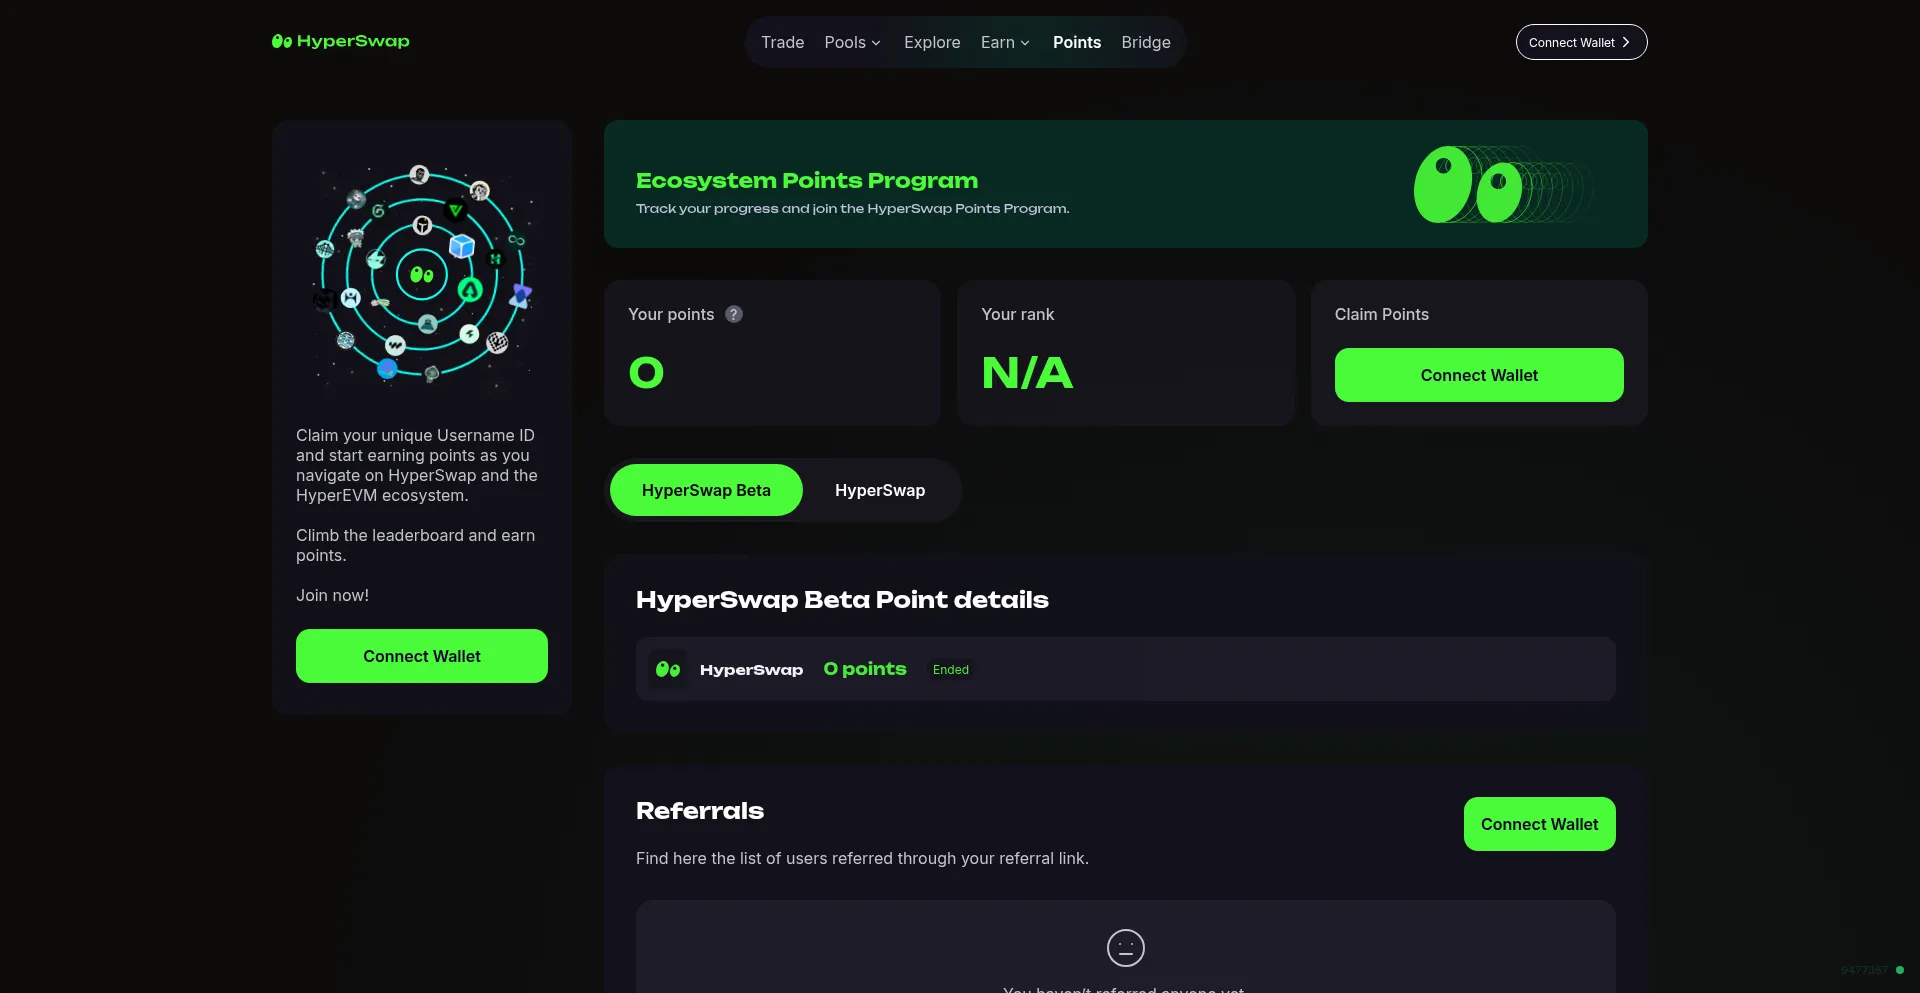This screenshot has width=1920, height=993.
Task: Click the help icon beside Your points
Action: tap(734, 314)
